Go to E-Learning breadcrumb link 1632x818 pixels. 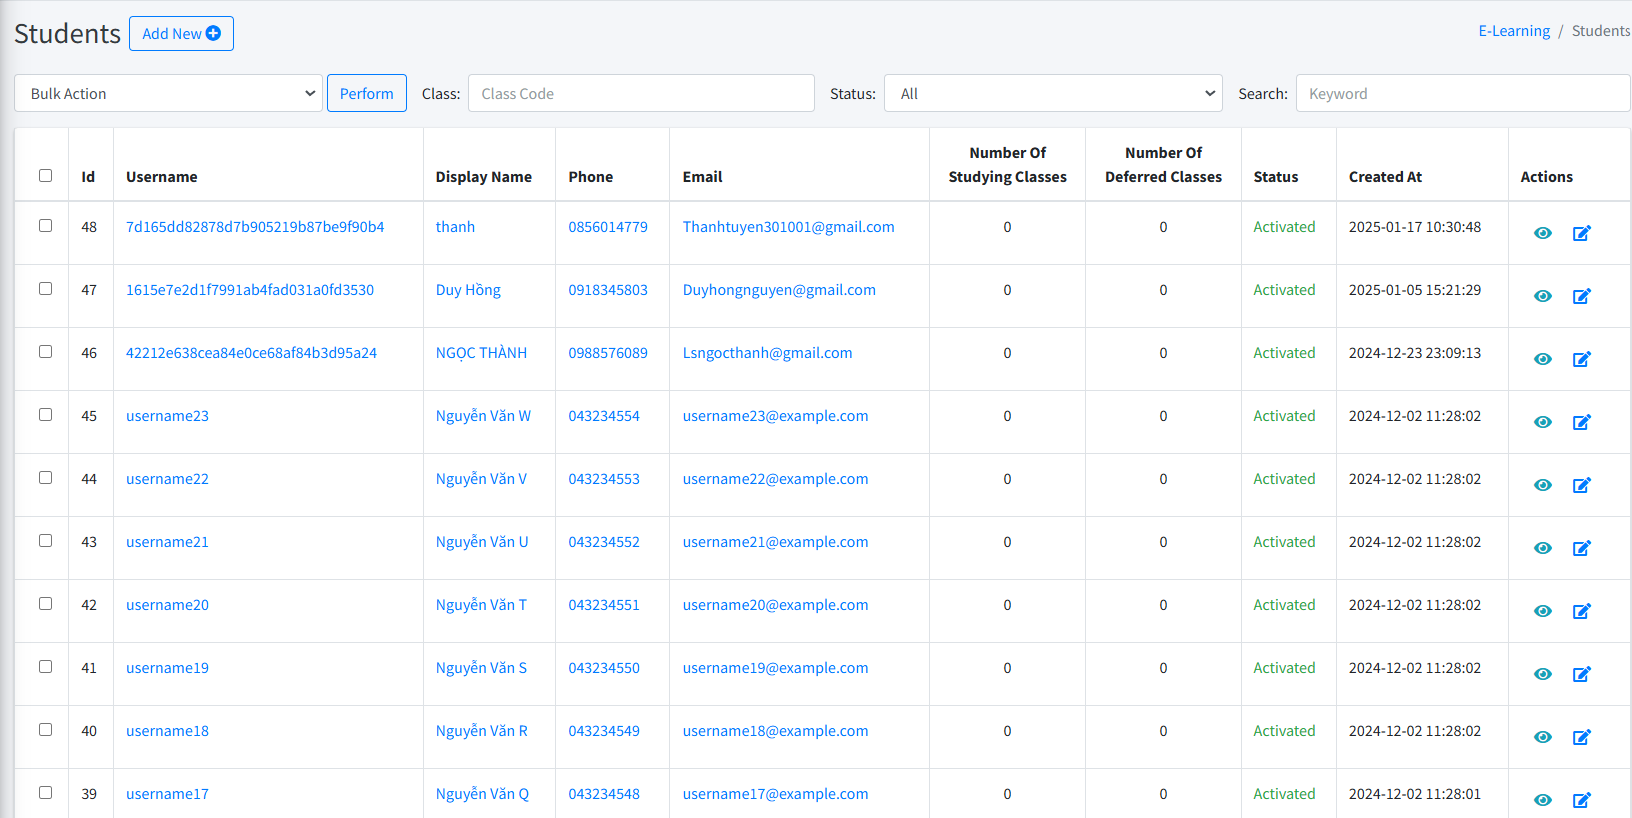click(x=1513, y=31)
